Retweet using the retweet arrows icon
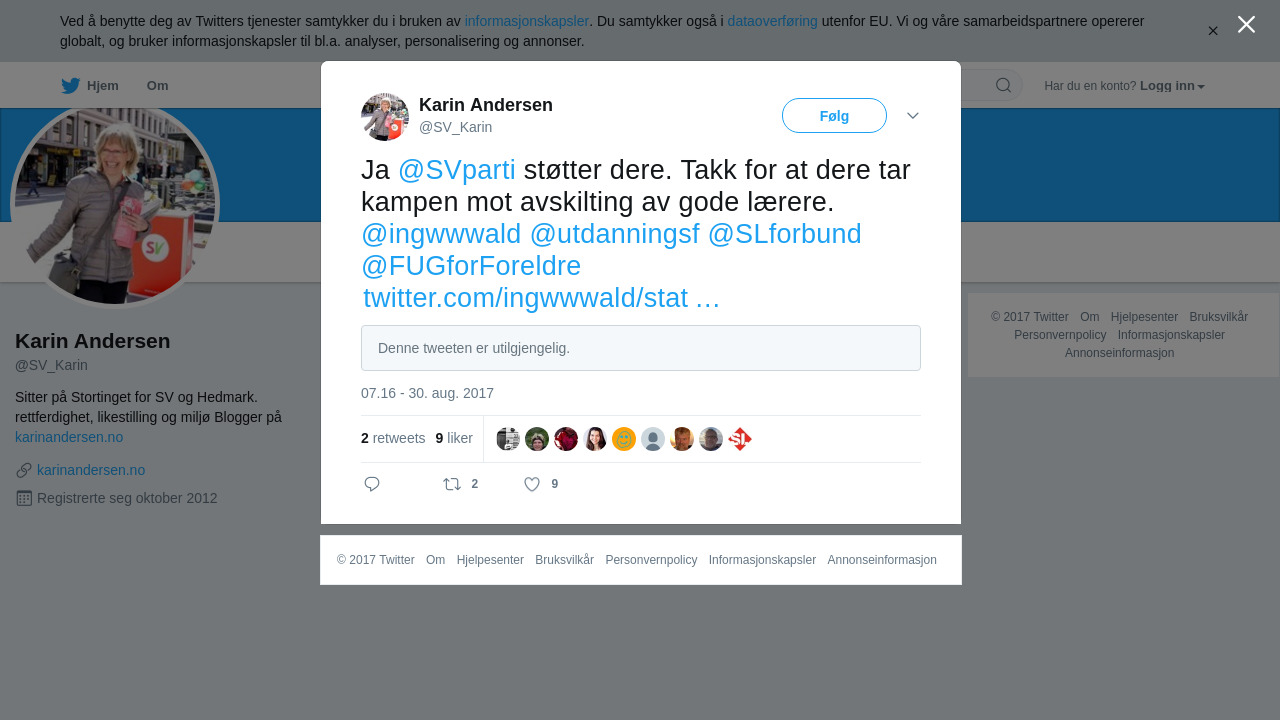 (452, 484)
